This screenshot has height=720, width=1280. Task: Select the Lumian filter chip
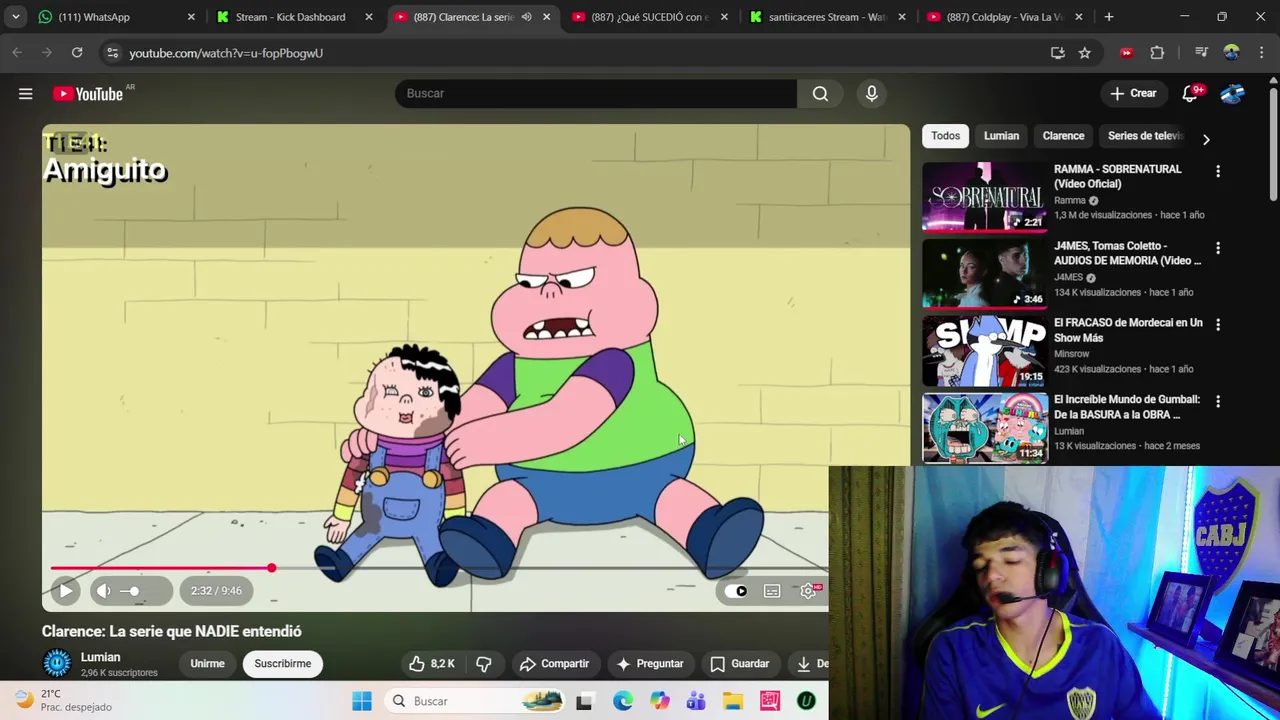(x=1001, y=136)
